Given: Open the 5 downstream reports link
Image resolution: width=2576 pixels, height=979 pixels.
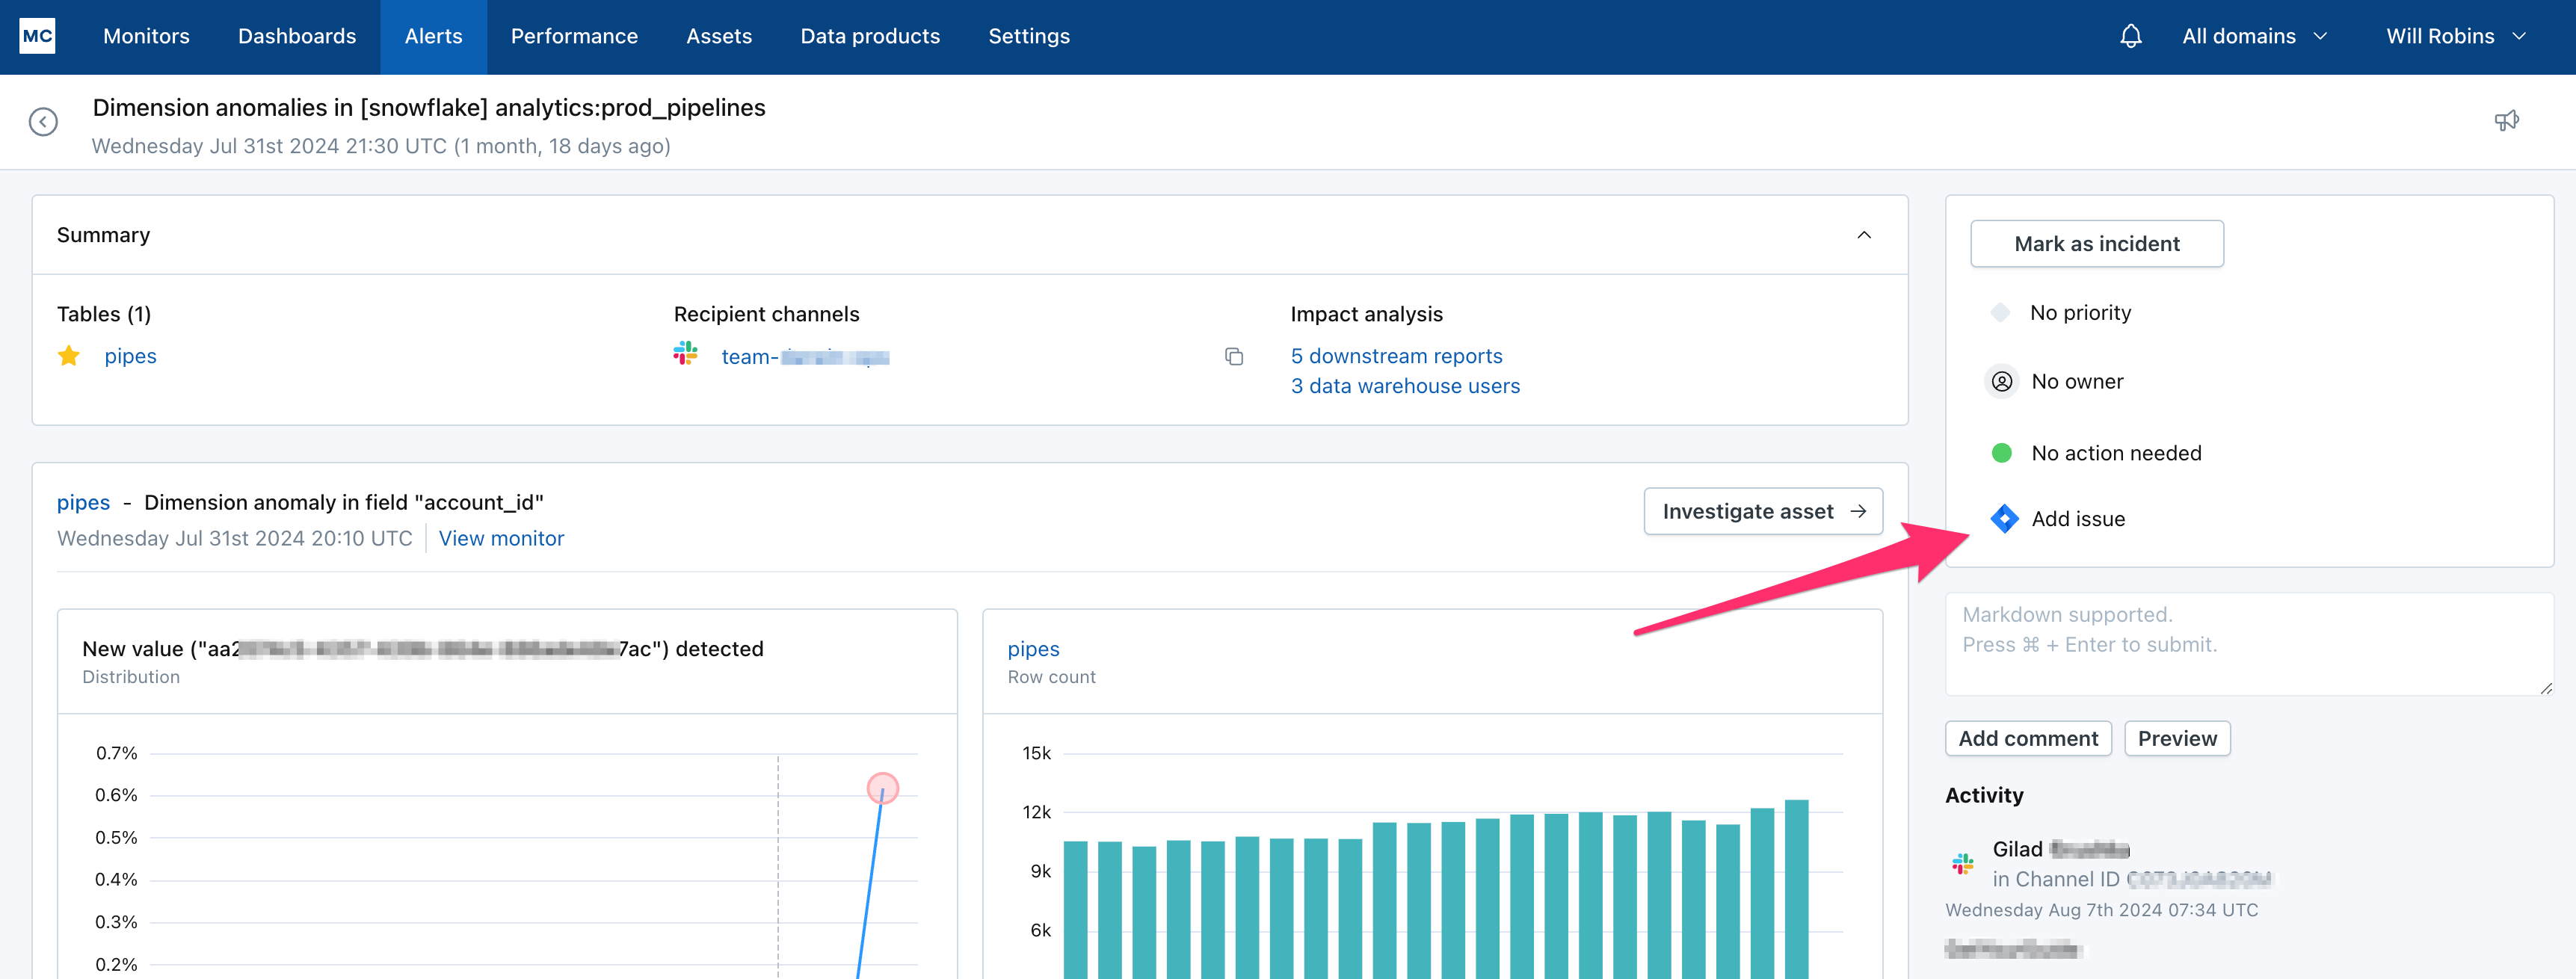Looking at the screenshot, I should coord(1396,356).
